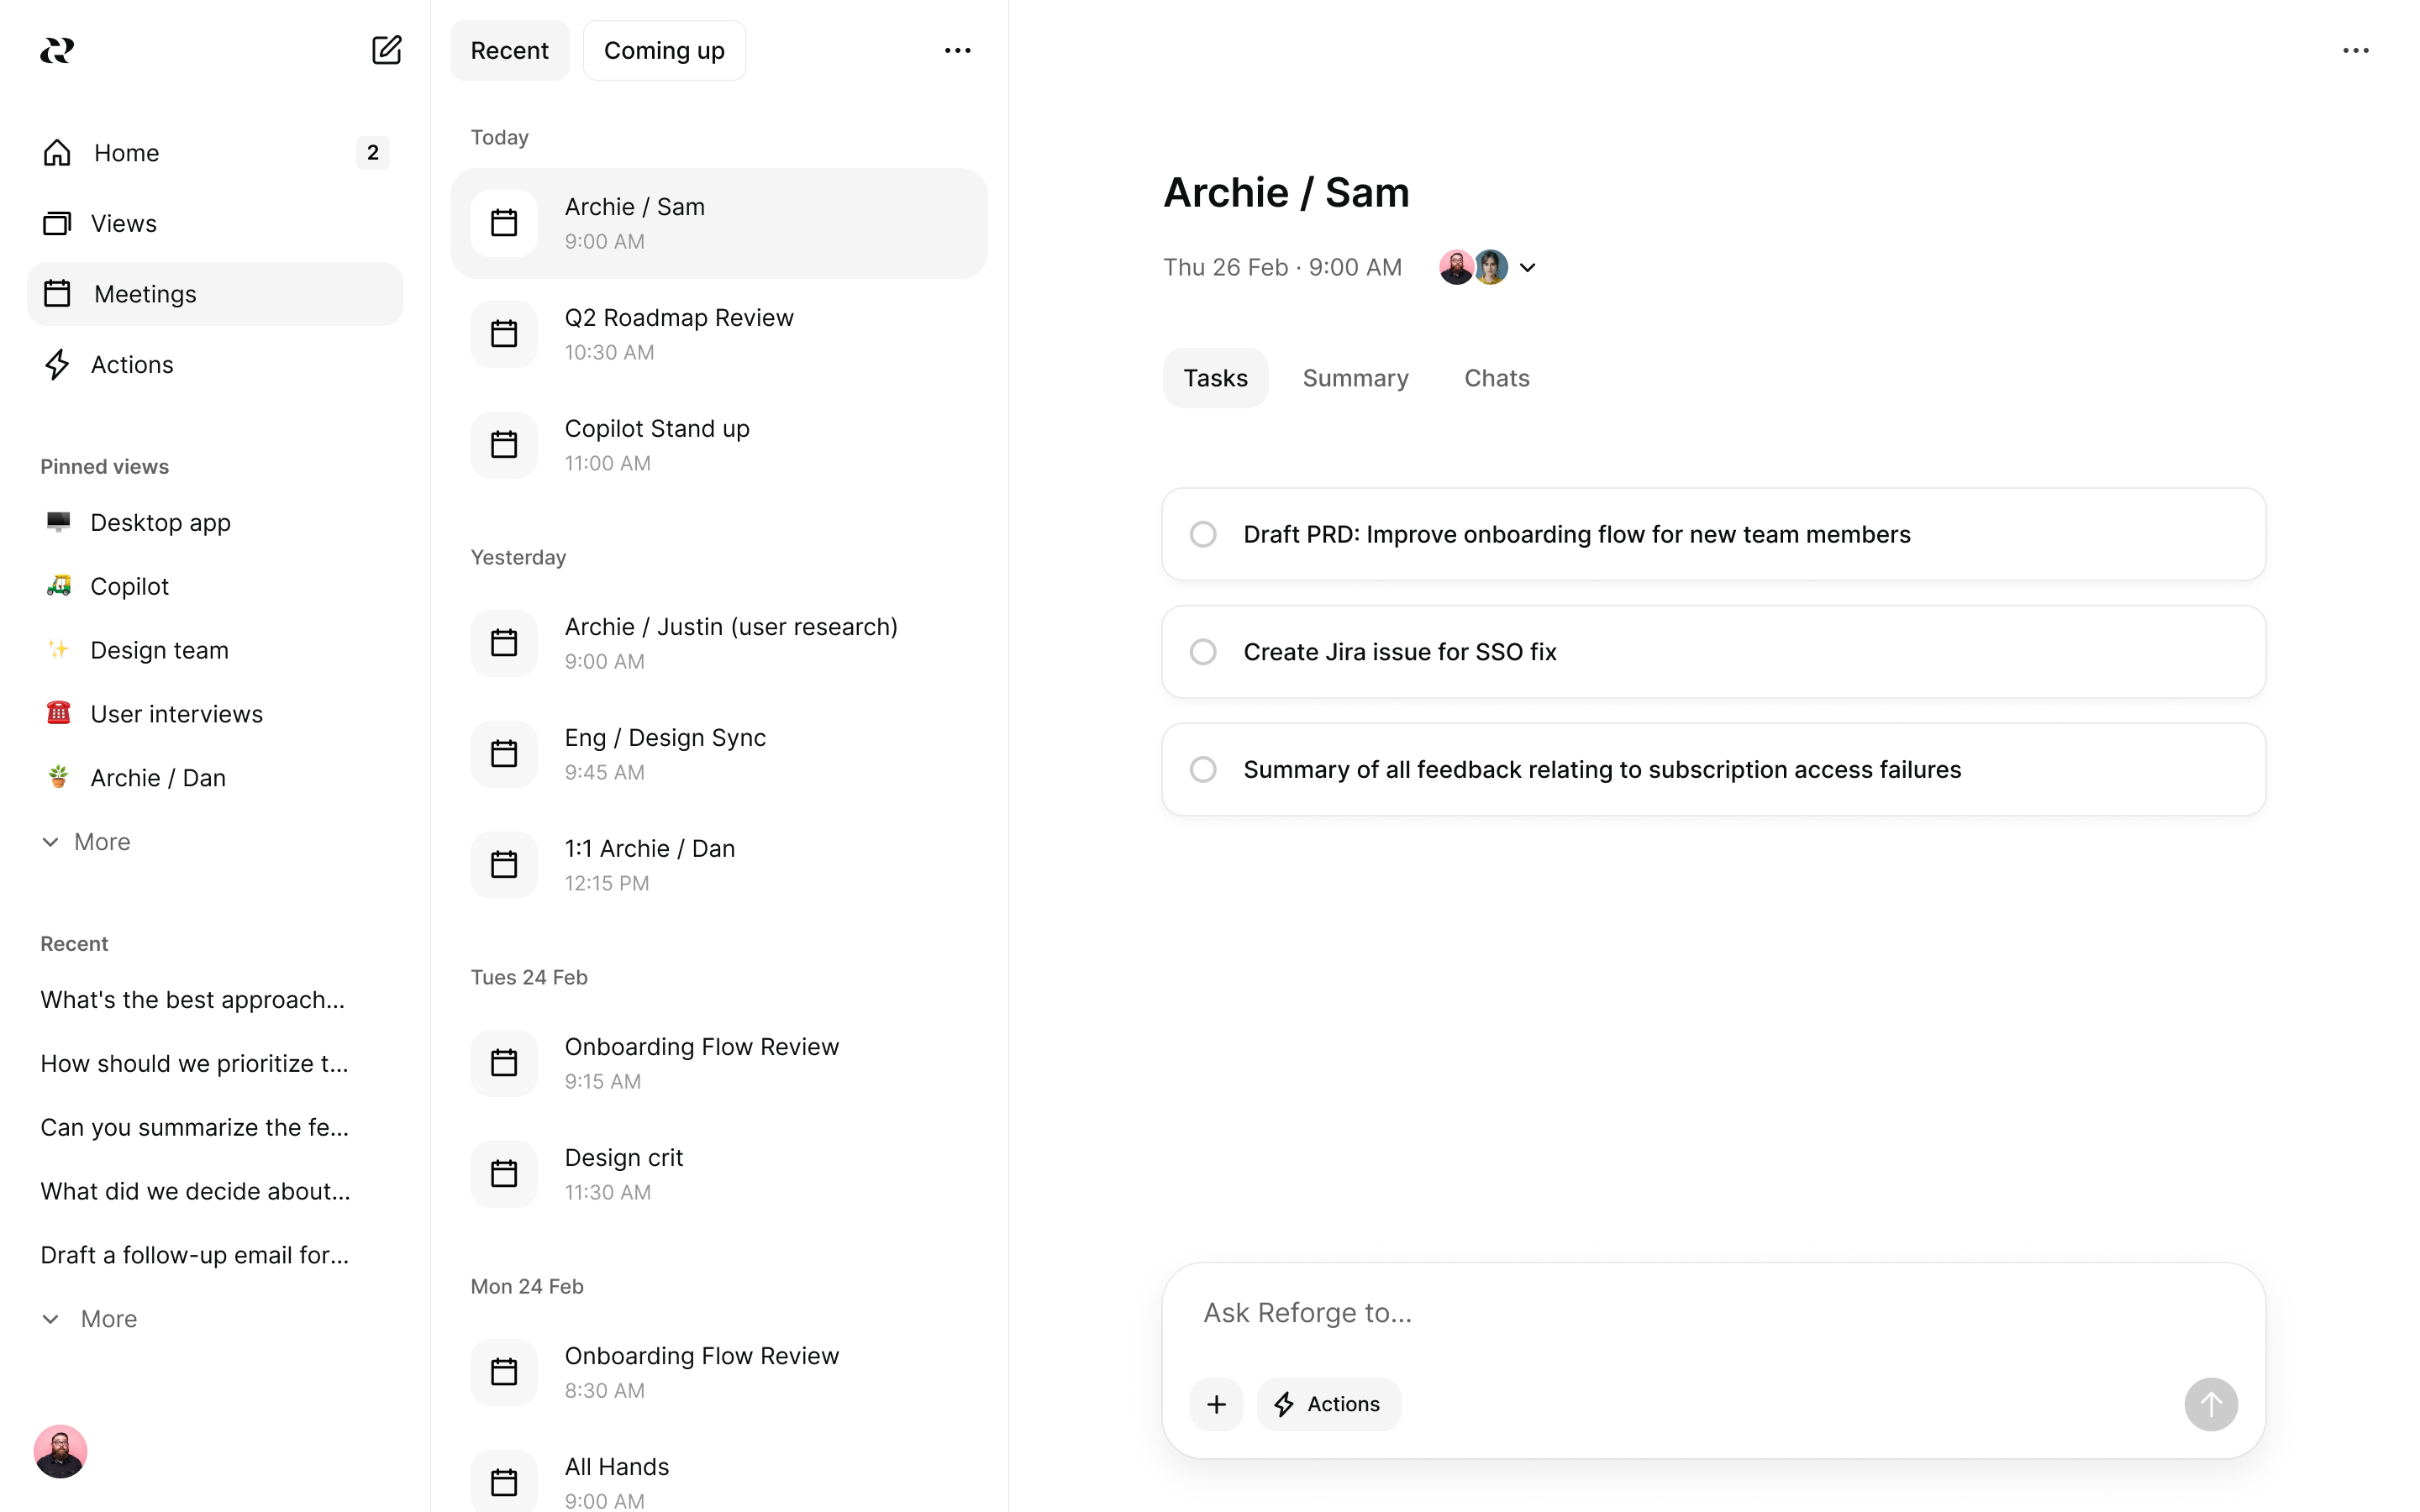Click the plus attachment button in prompt box
Image resolution: width=2420 pixels, height=1512 pixels.
(x=1216, y=1404)
